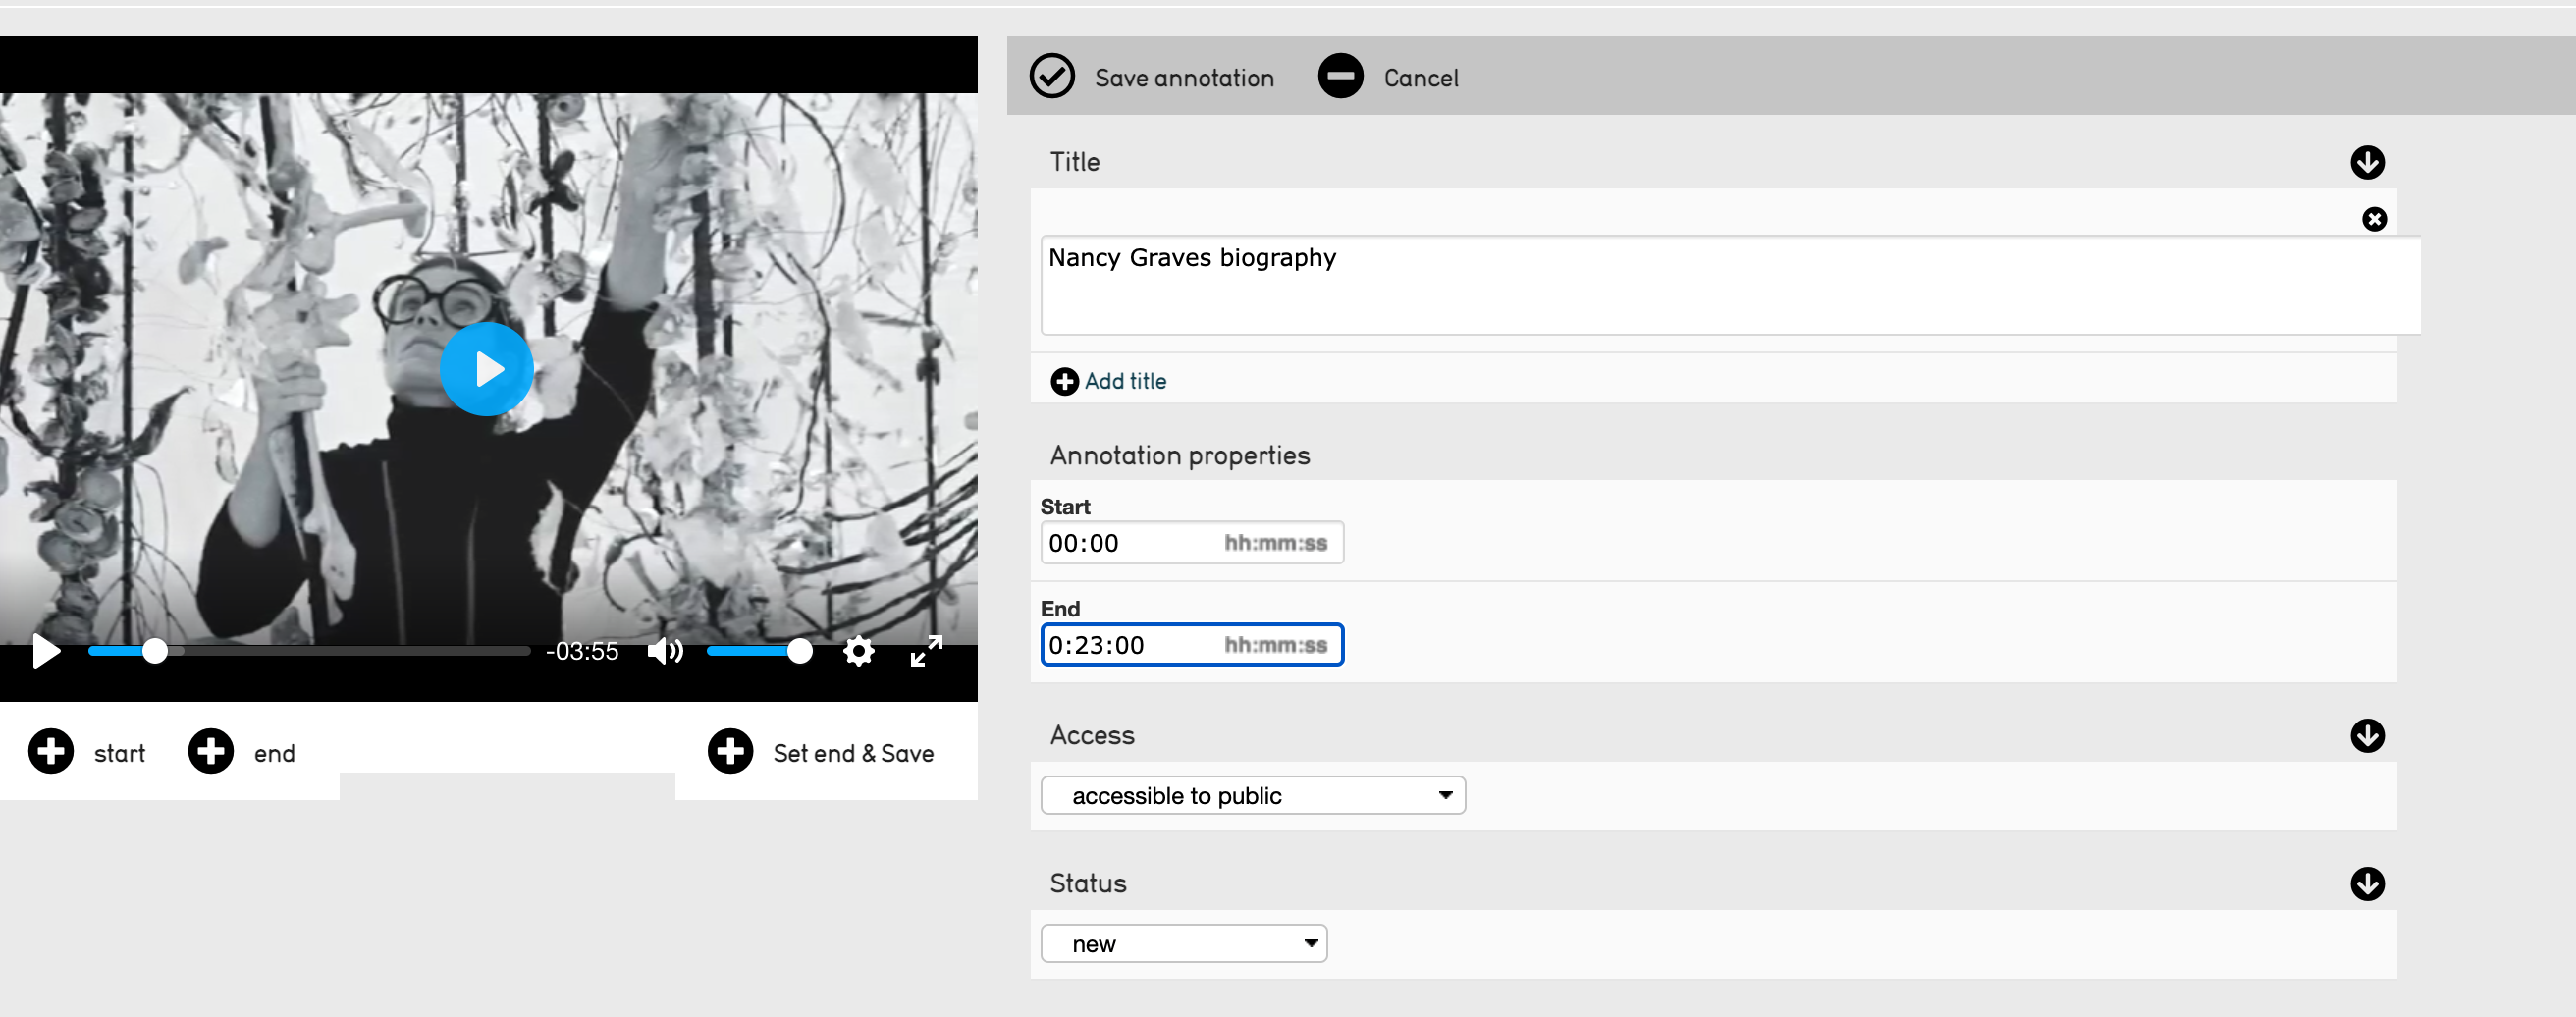Click the Save annotation checkmark icon
The width and height of the screenshot is (2576, 1017).
[1052, 76]
